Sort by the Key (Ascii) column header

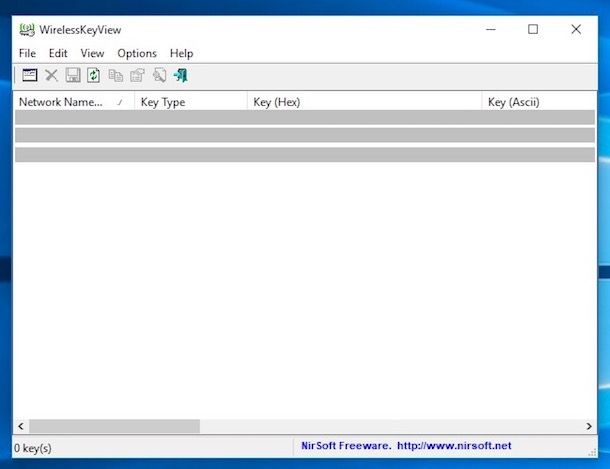(539, 102)
